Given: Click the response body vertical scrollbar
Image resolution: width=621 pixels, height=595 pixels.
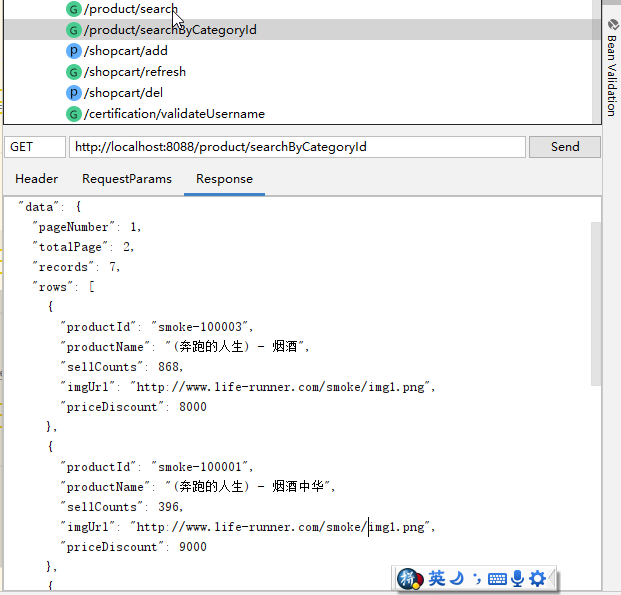Looking at the screenshot, I should tap(596, 303).
